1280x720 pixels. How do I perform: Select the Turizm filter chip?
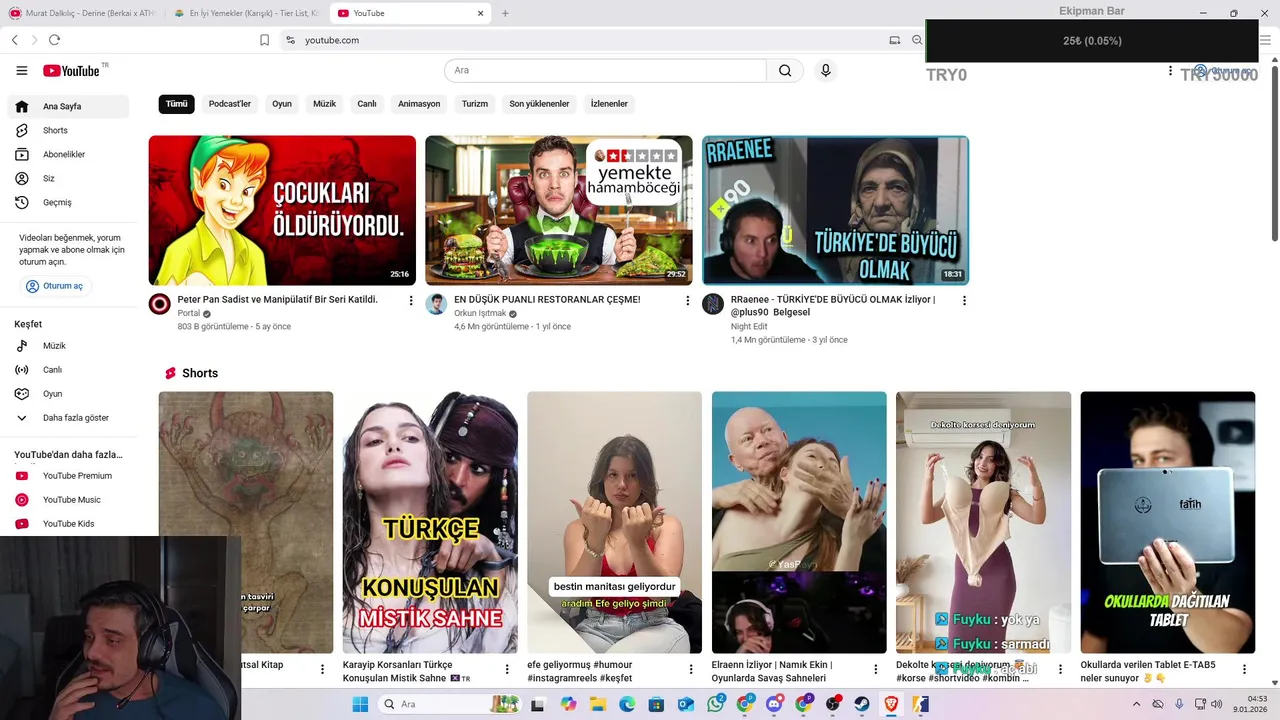click(475, 104)
